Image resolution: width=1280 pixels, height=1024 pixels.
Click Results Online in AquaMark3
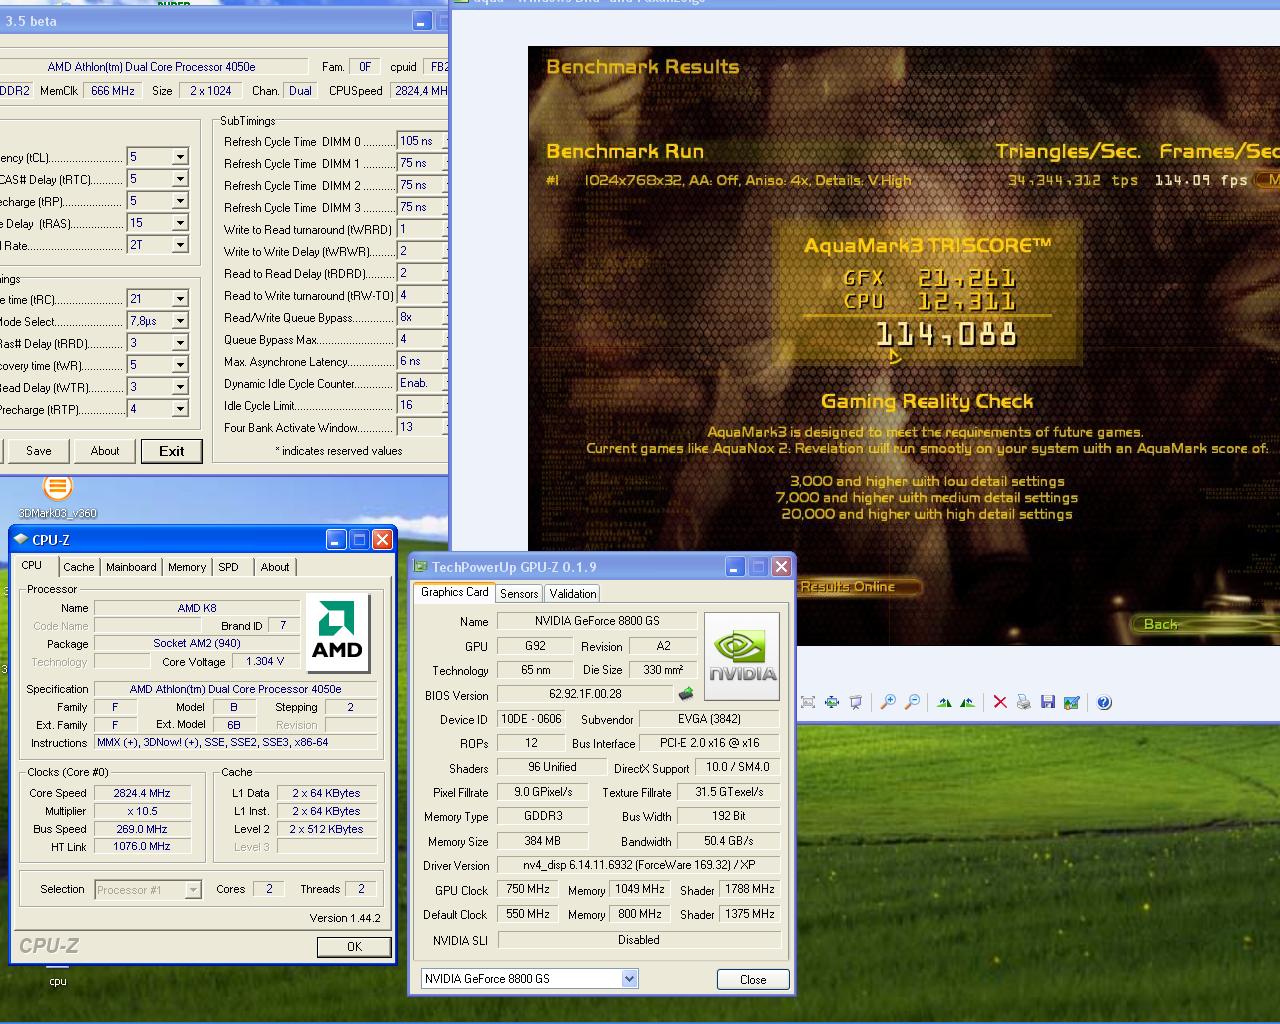tap(857, 587)
